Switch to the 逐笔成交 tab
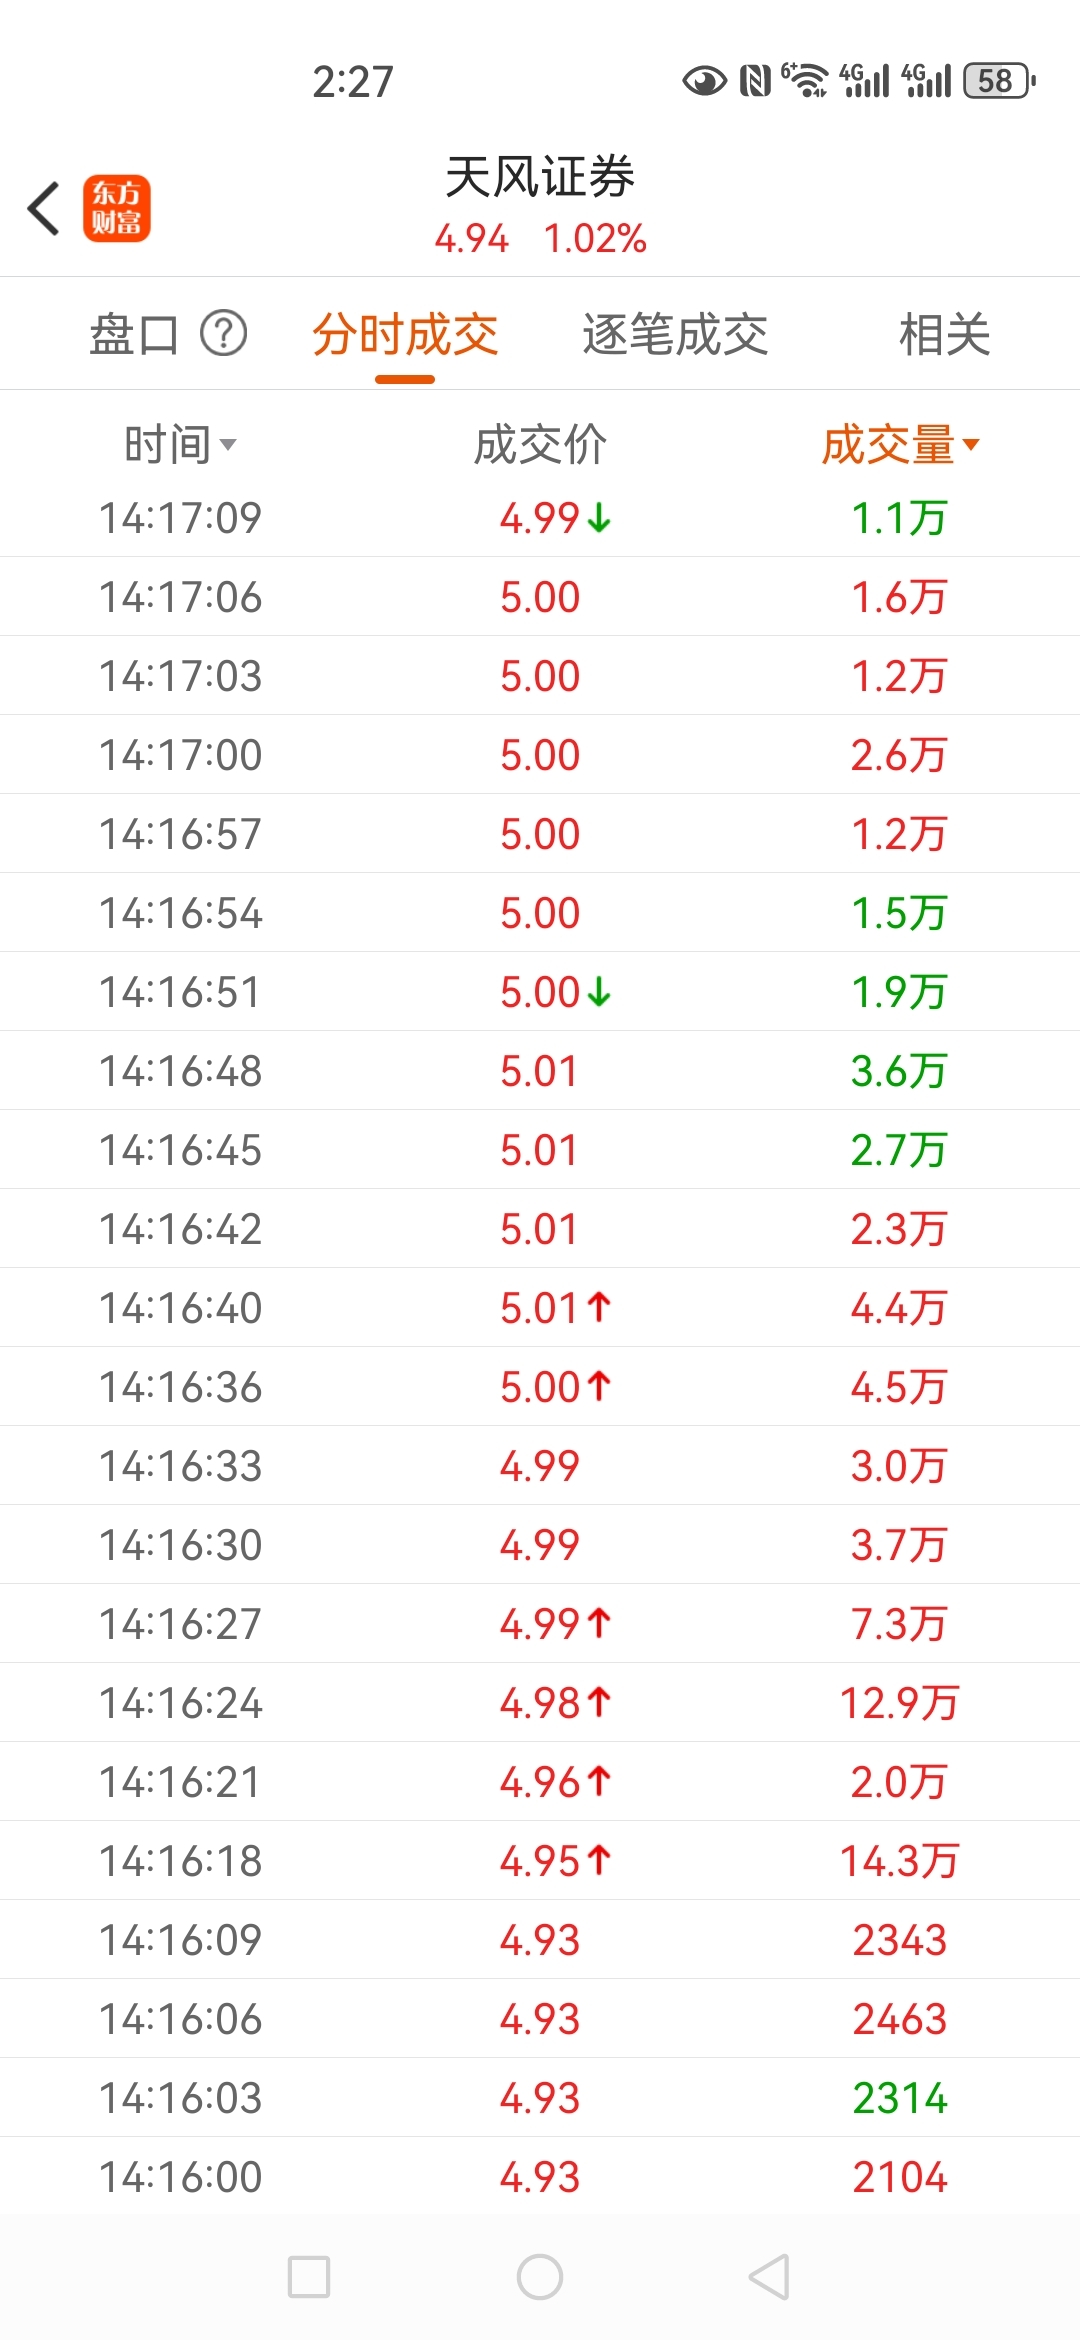1080x2340 pixels. click(x=675, y=334)
